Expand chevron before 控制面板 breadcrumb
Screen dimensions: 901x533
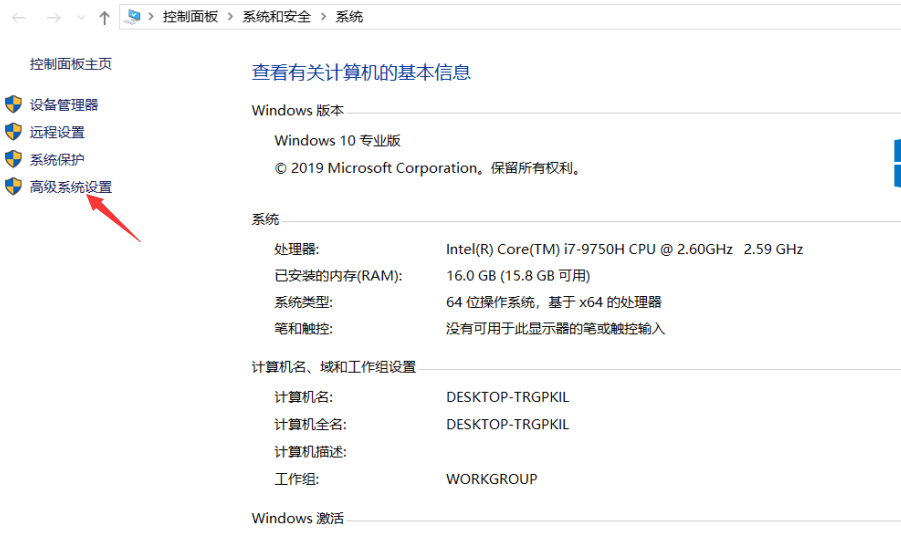coord(151,17)
